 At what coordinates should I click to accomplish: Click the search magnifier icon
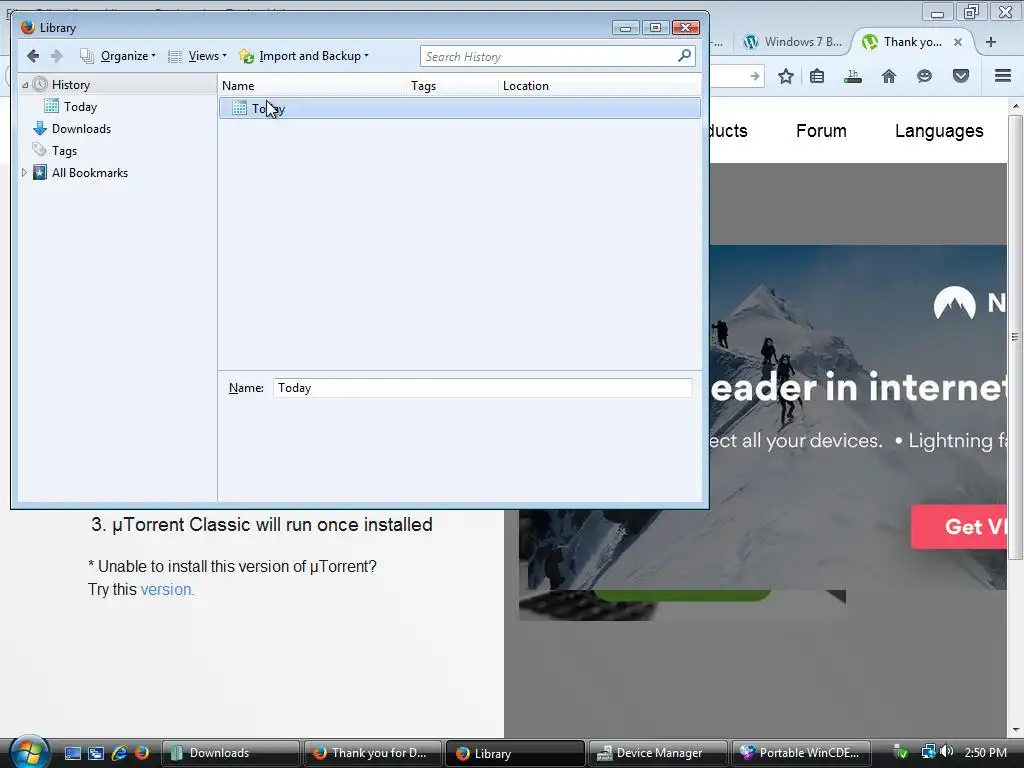(684, 56)
